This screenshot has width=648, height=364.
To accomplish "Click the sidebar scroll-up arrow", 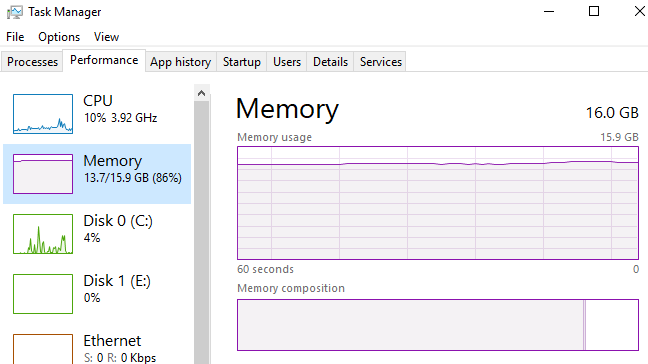I will coord(202,93).
